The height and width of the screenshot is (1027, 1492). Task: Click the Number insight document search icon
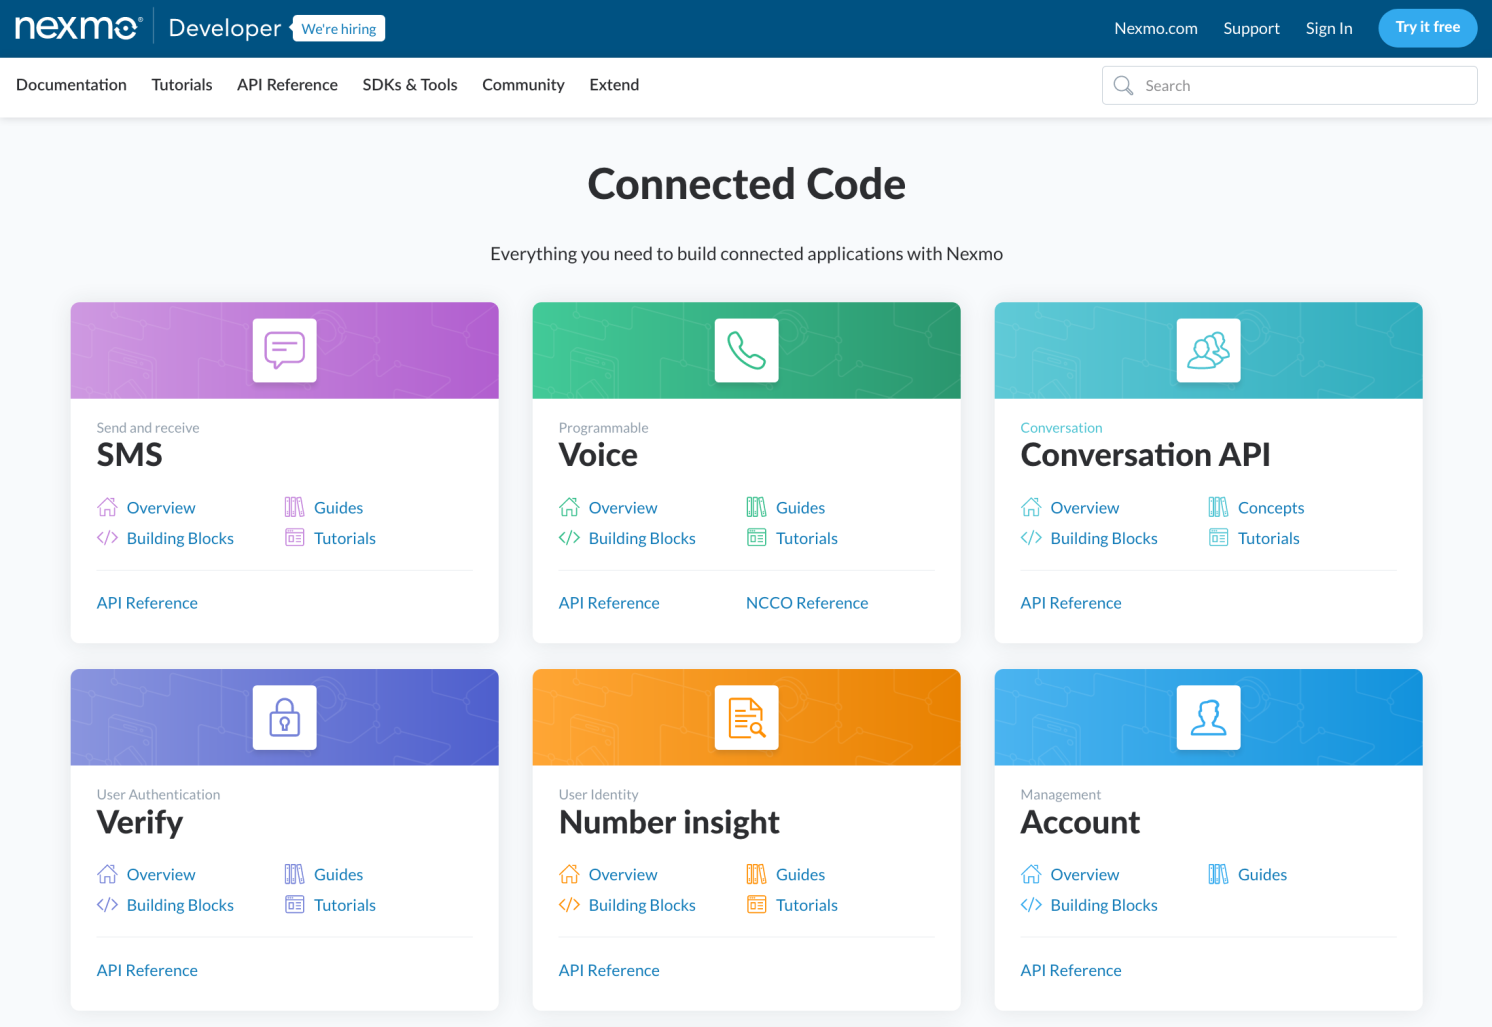click(747, 717)
